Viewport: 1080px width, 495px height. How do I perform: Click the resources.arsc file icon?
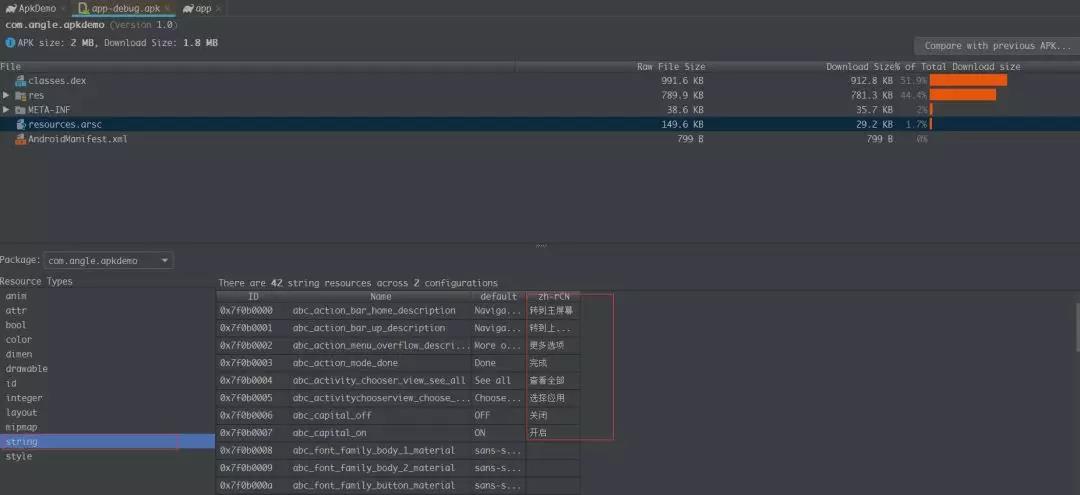tap(20, 125)
